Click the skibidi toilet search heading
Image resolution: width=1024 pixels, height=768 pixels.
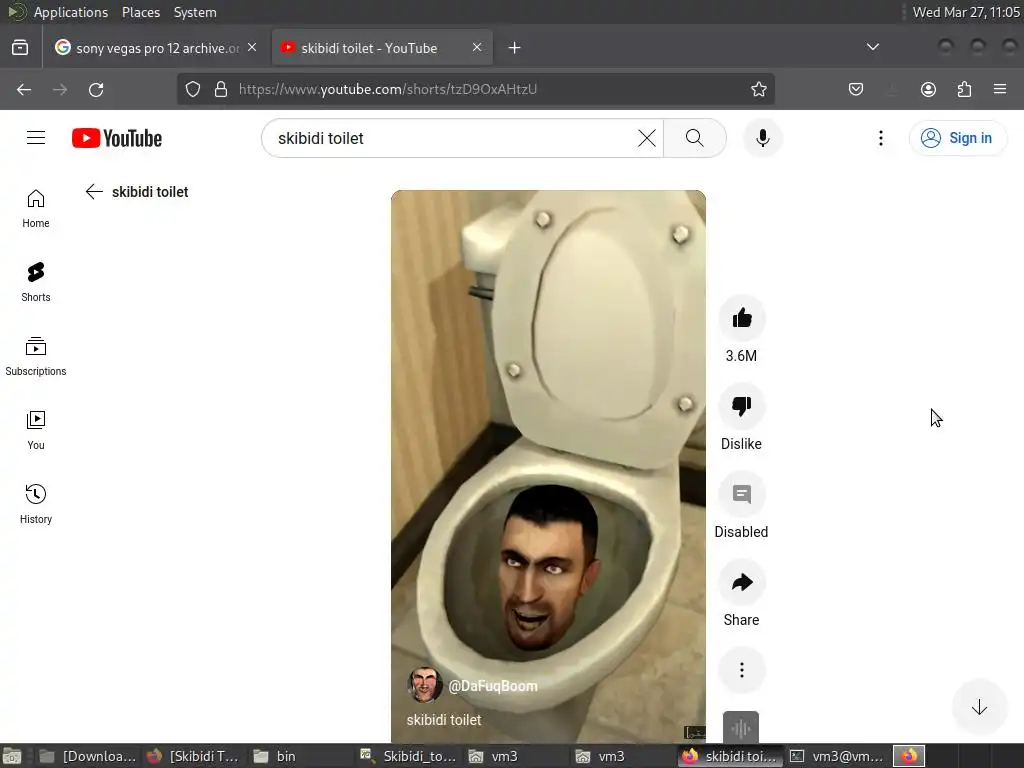pyautogui.click(x=150, y=191)
